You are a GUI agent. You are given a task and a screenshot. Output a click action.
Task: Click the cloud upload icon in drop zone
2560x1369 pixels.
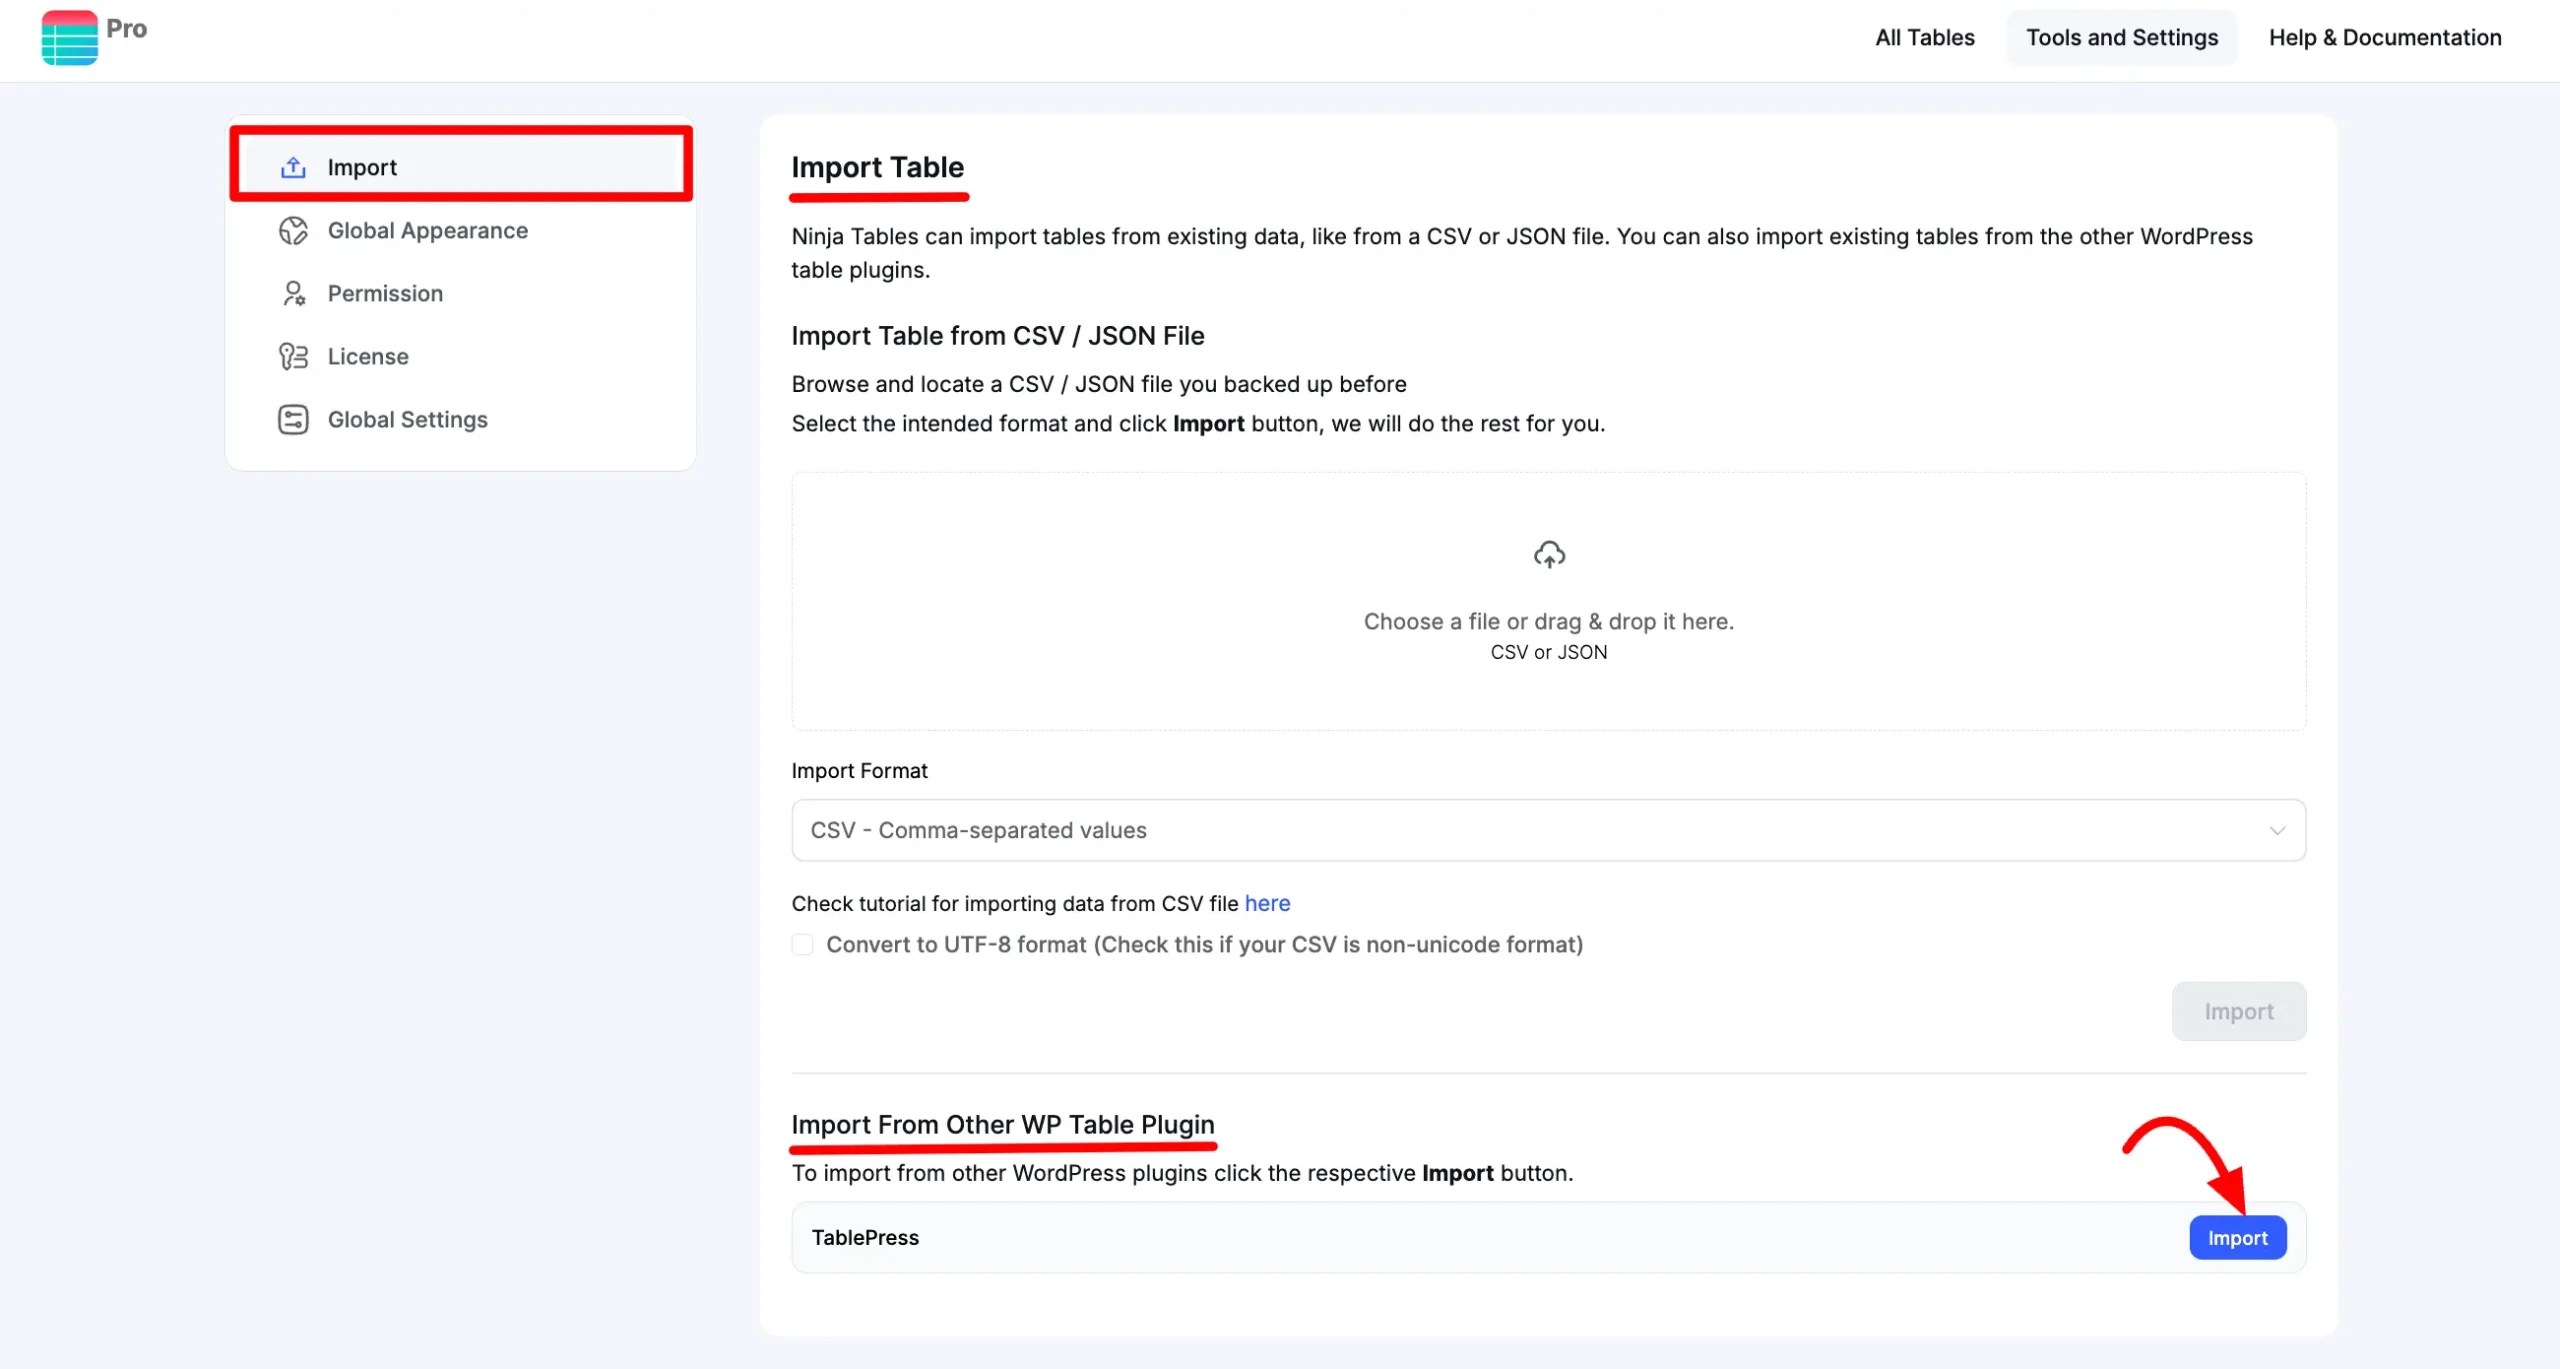(x=1549, y=555)
